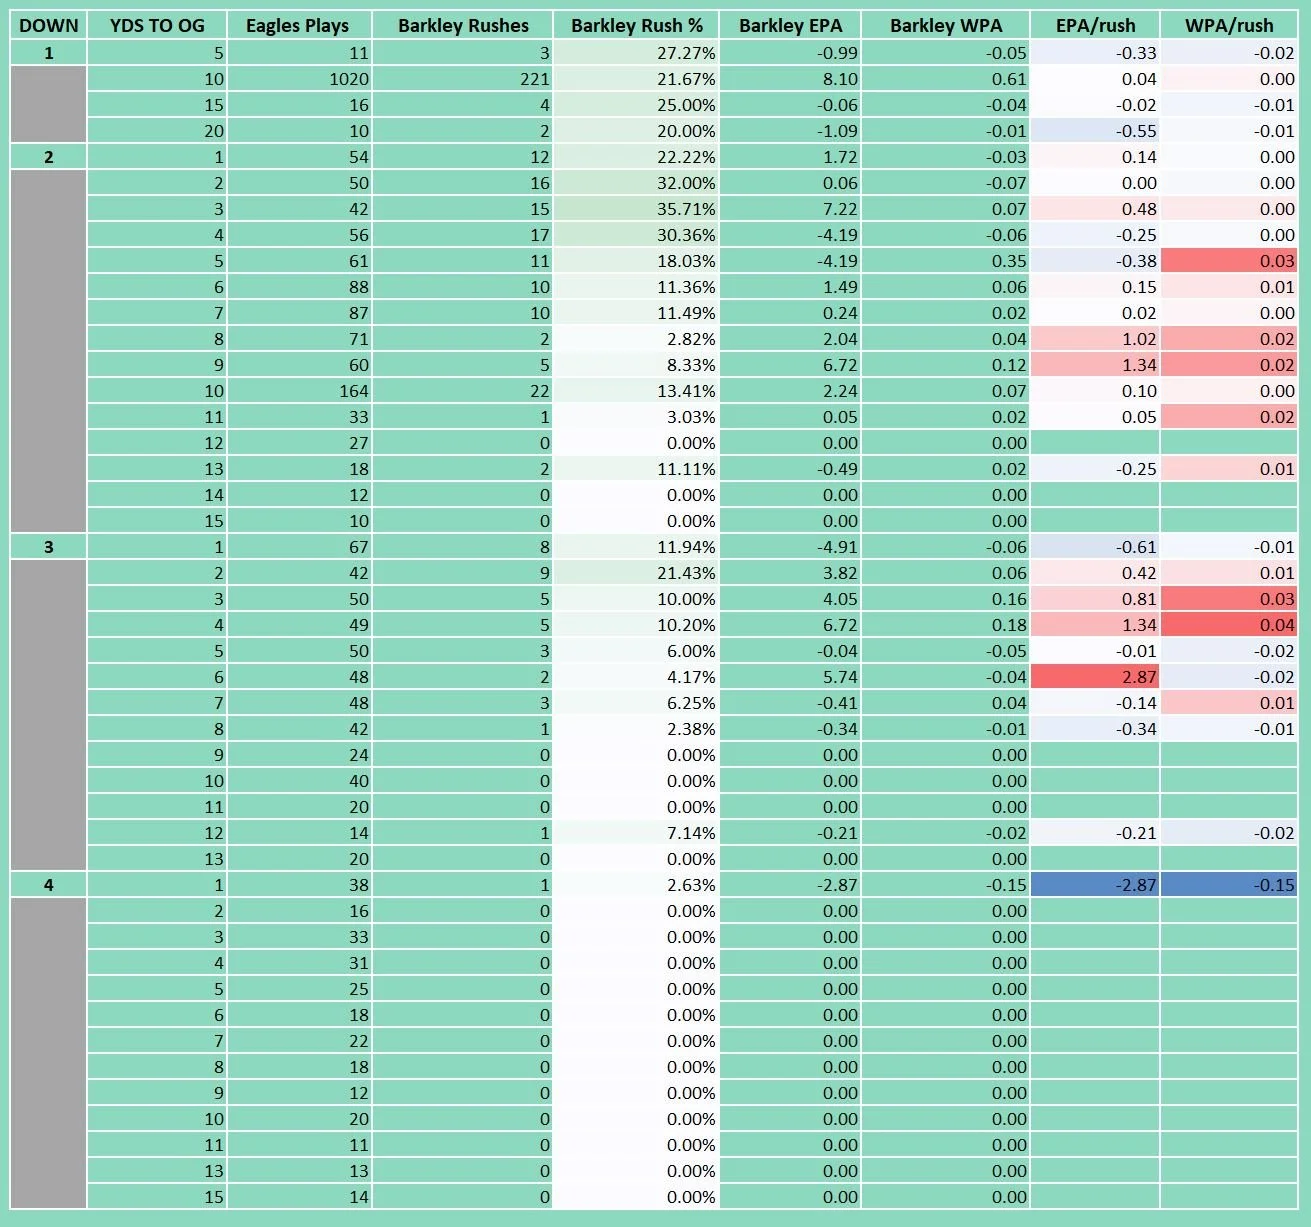Click the red EPA/rush cell 2.87
1311x1227 pixels.
pyautogui.click(x=1095, y=677)
